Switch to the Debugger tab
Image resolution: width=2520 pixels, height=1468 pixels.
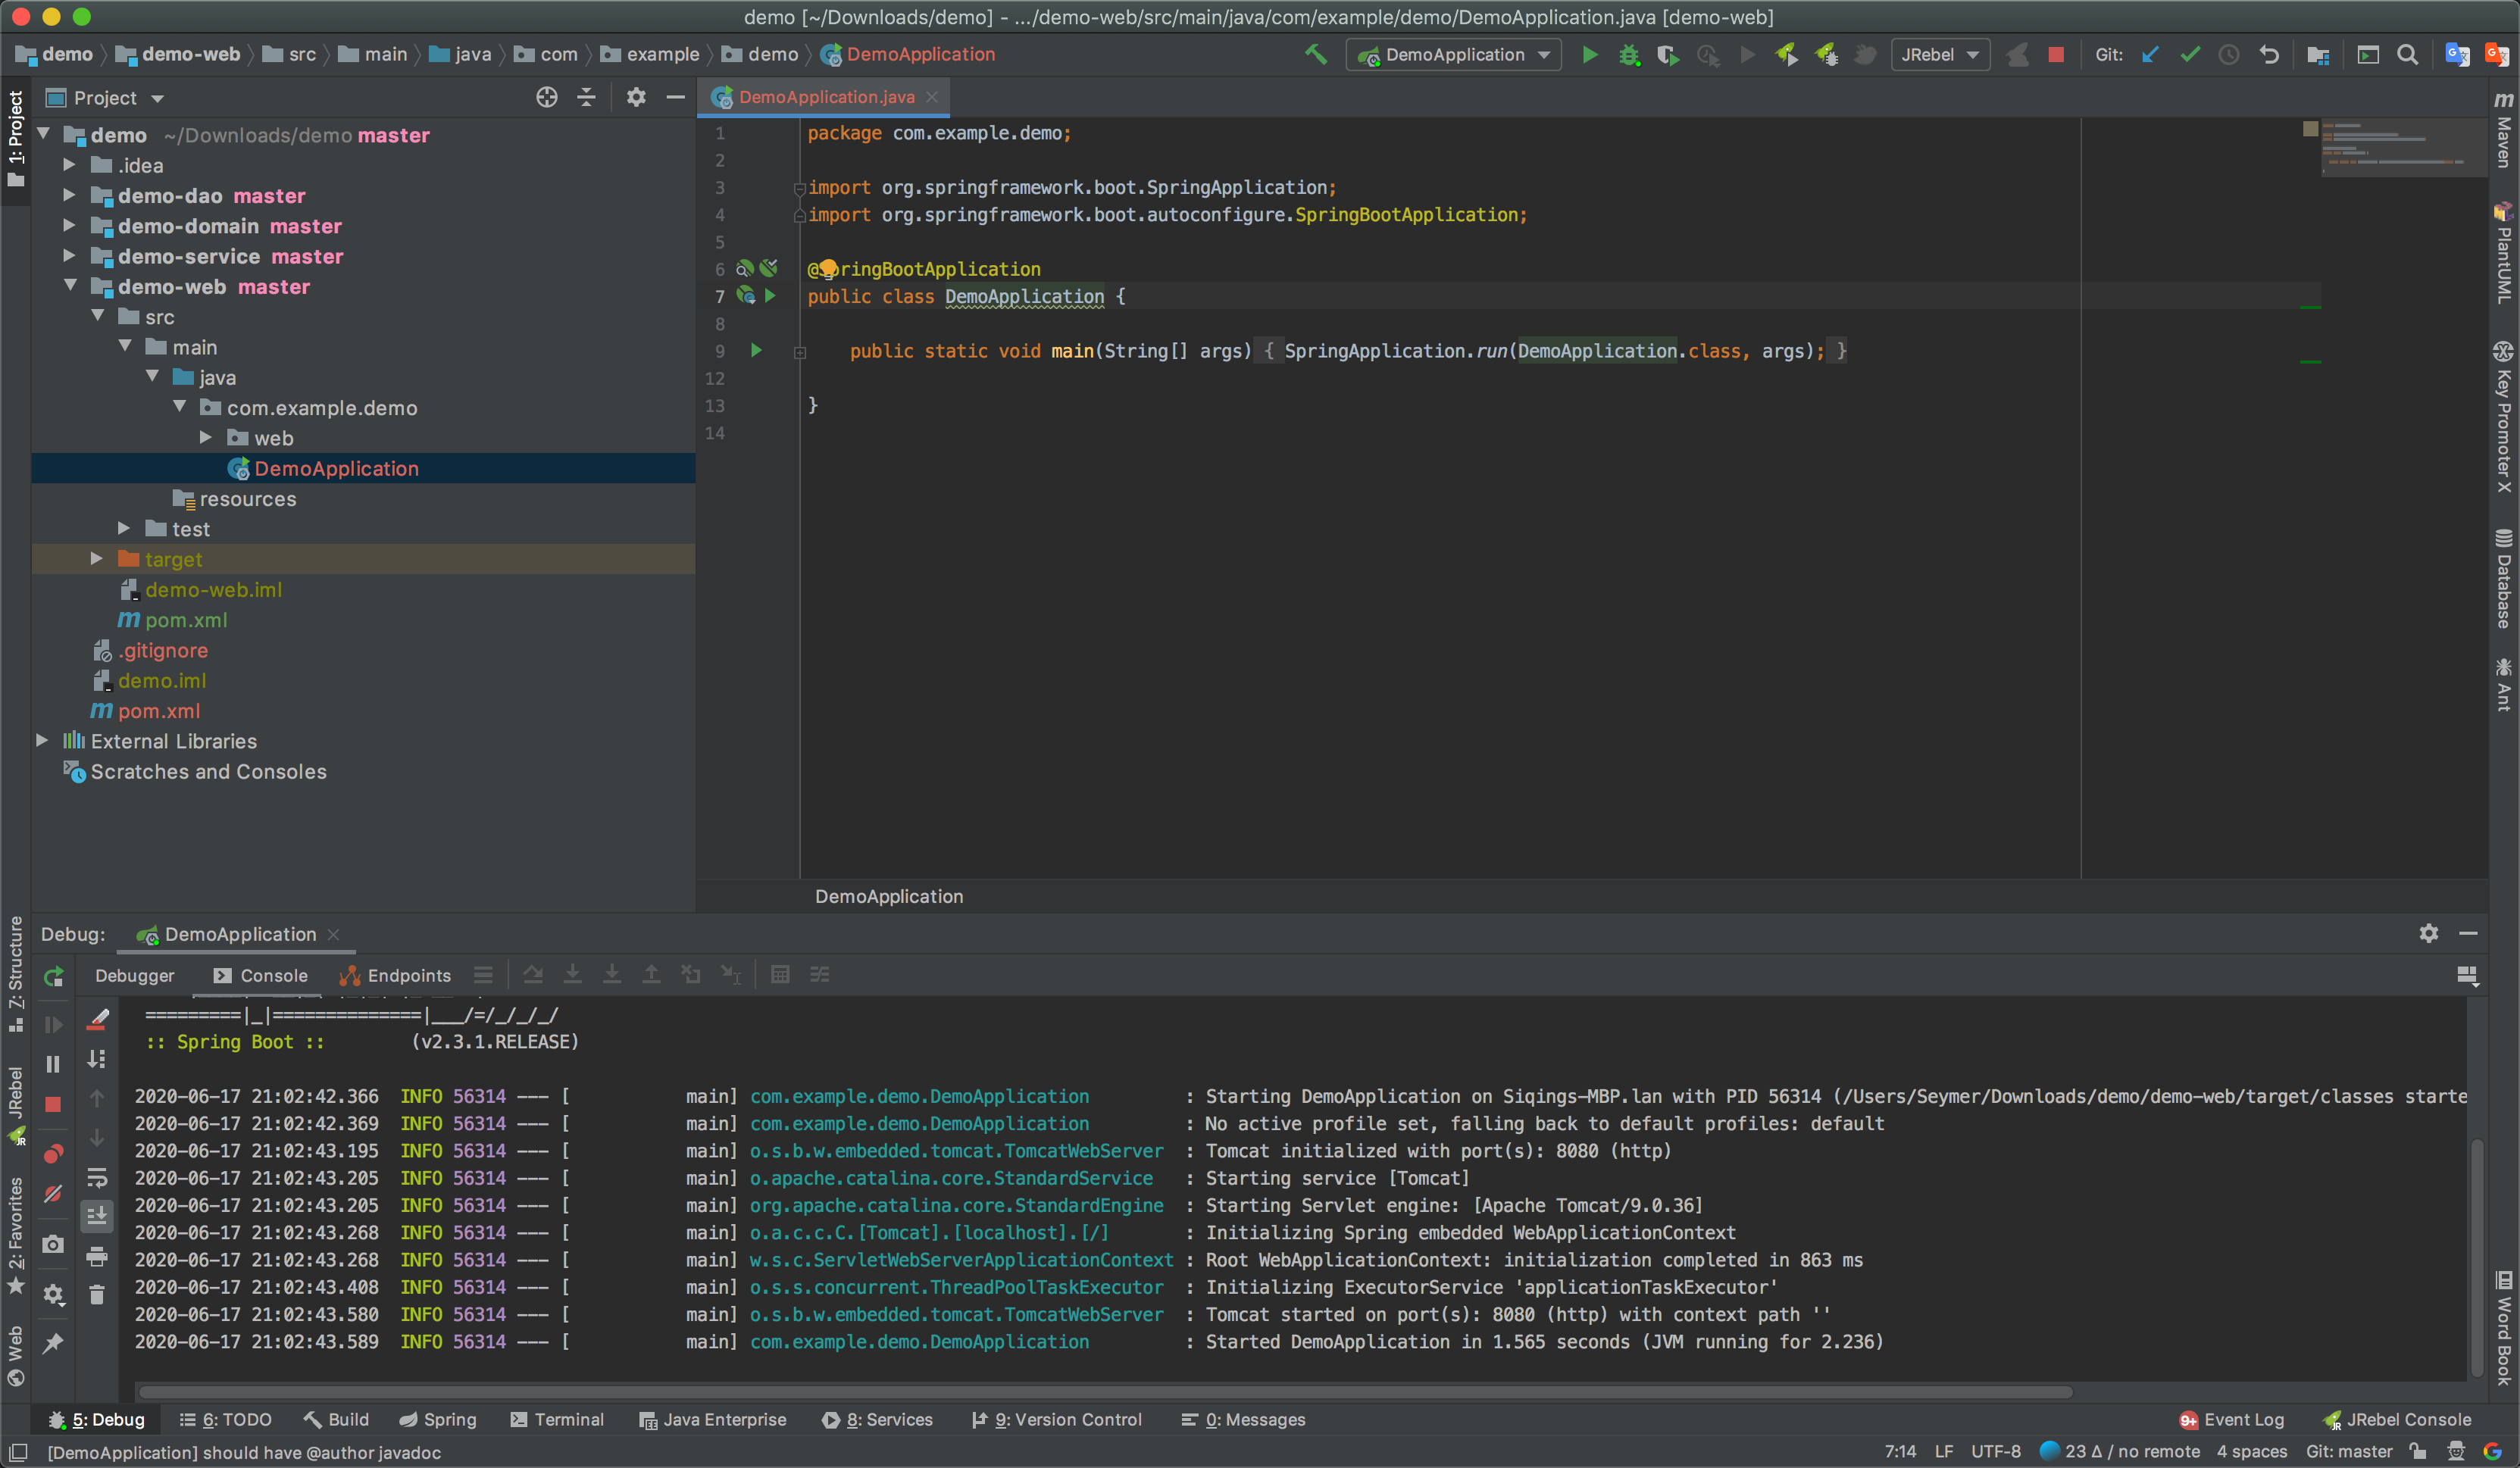(135, 975)
